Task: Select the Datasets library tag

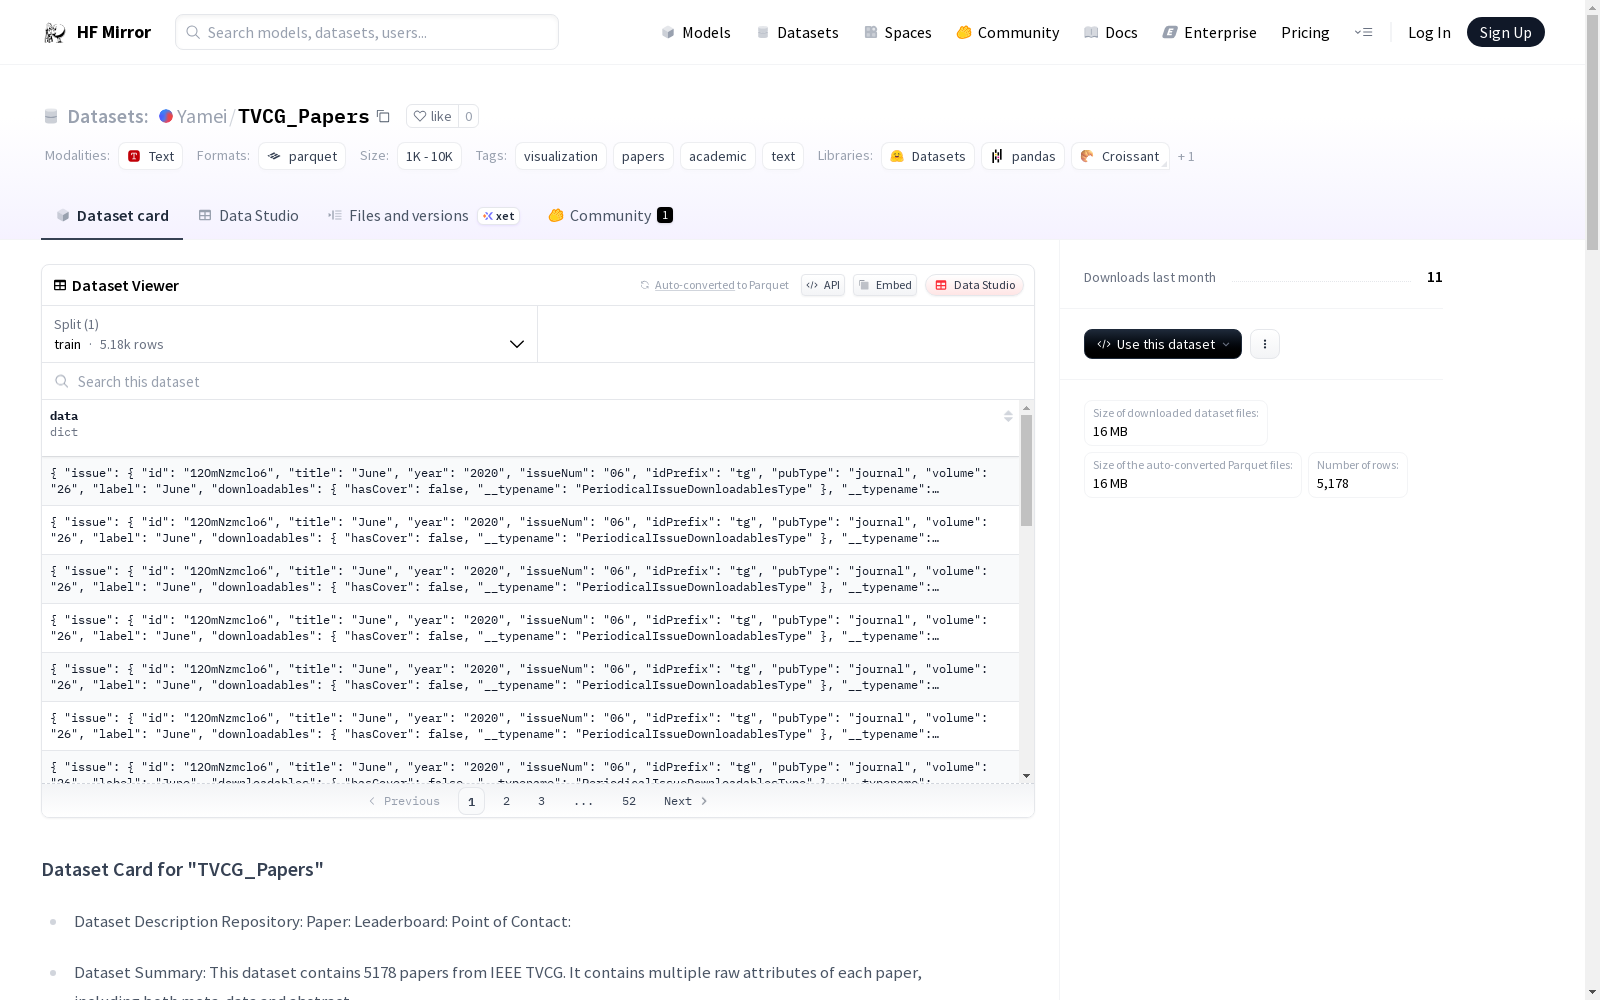Action: (928, 156)
